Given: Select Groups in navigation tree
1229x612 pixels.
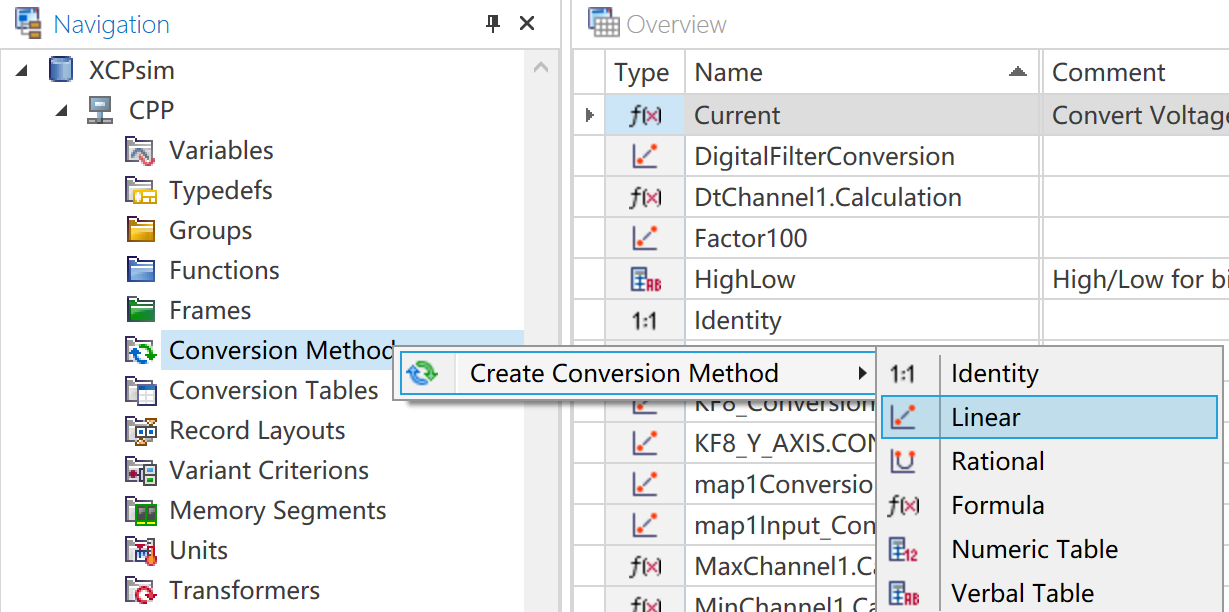Looking at the screenshot, I should coord(210,231).
